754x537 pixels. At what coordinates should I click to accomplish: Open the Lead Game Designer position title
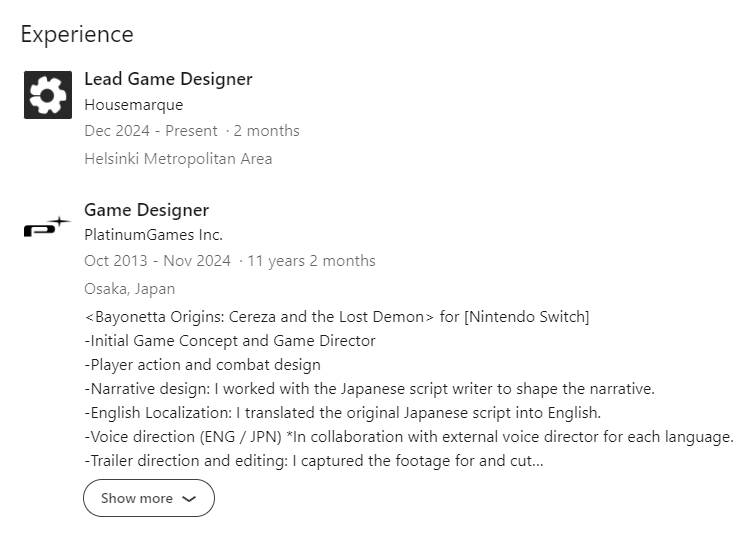pos(168,79)
